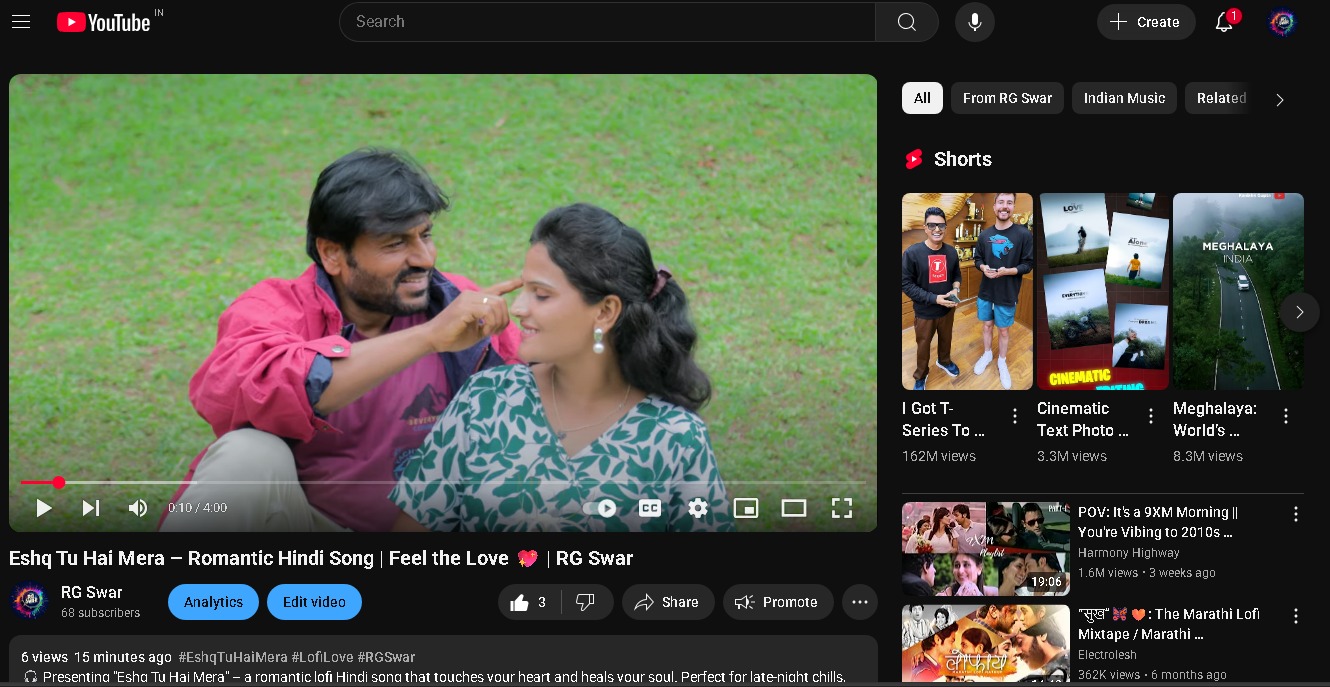This screenshot has width=1330, height=687.
Task: Open video settings gear
Action: point(698,508)
